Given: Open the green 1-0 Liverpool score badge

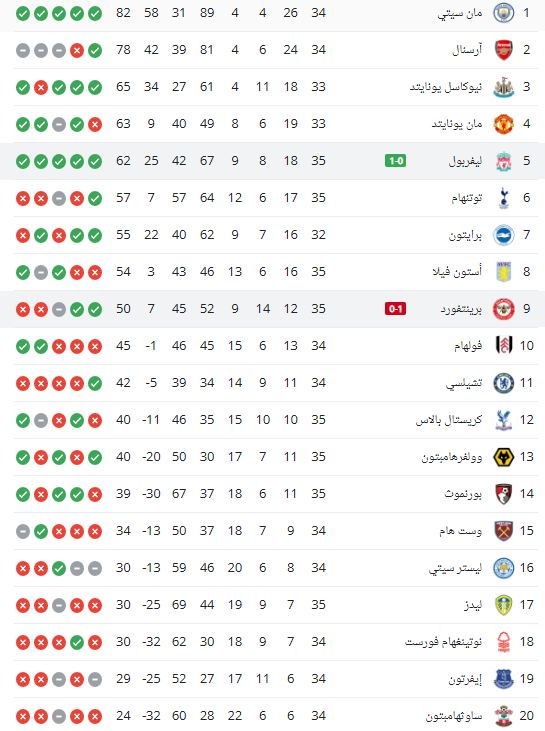Looking at the screenshot, I should (x=395, y=161).
